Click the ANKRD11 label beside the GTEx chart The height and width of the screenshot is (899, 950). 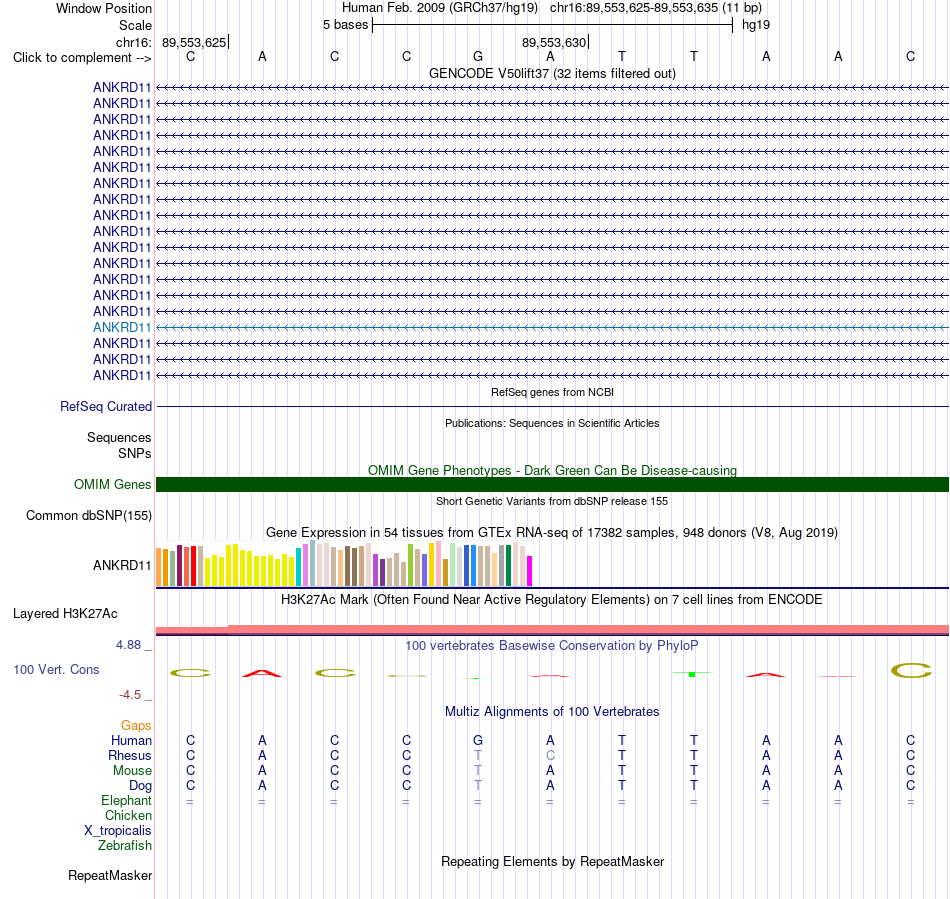(x=122, y=565)
